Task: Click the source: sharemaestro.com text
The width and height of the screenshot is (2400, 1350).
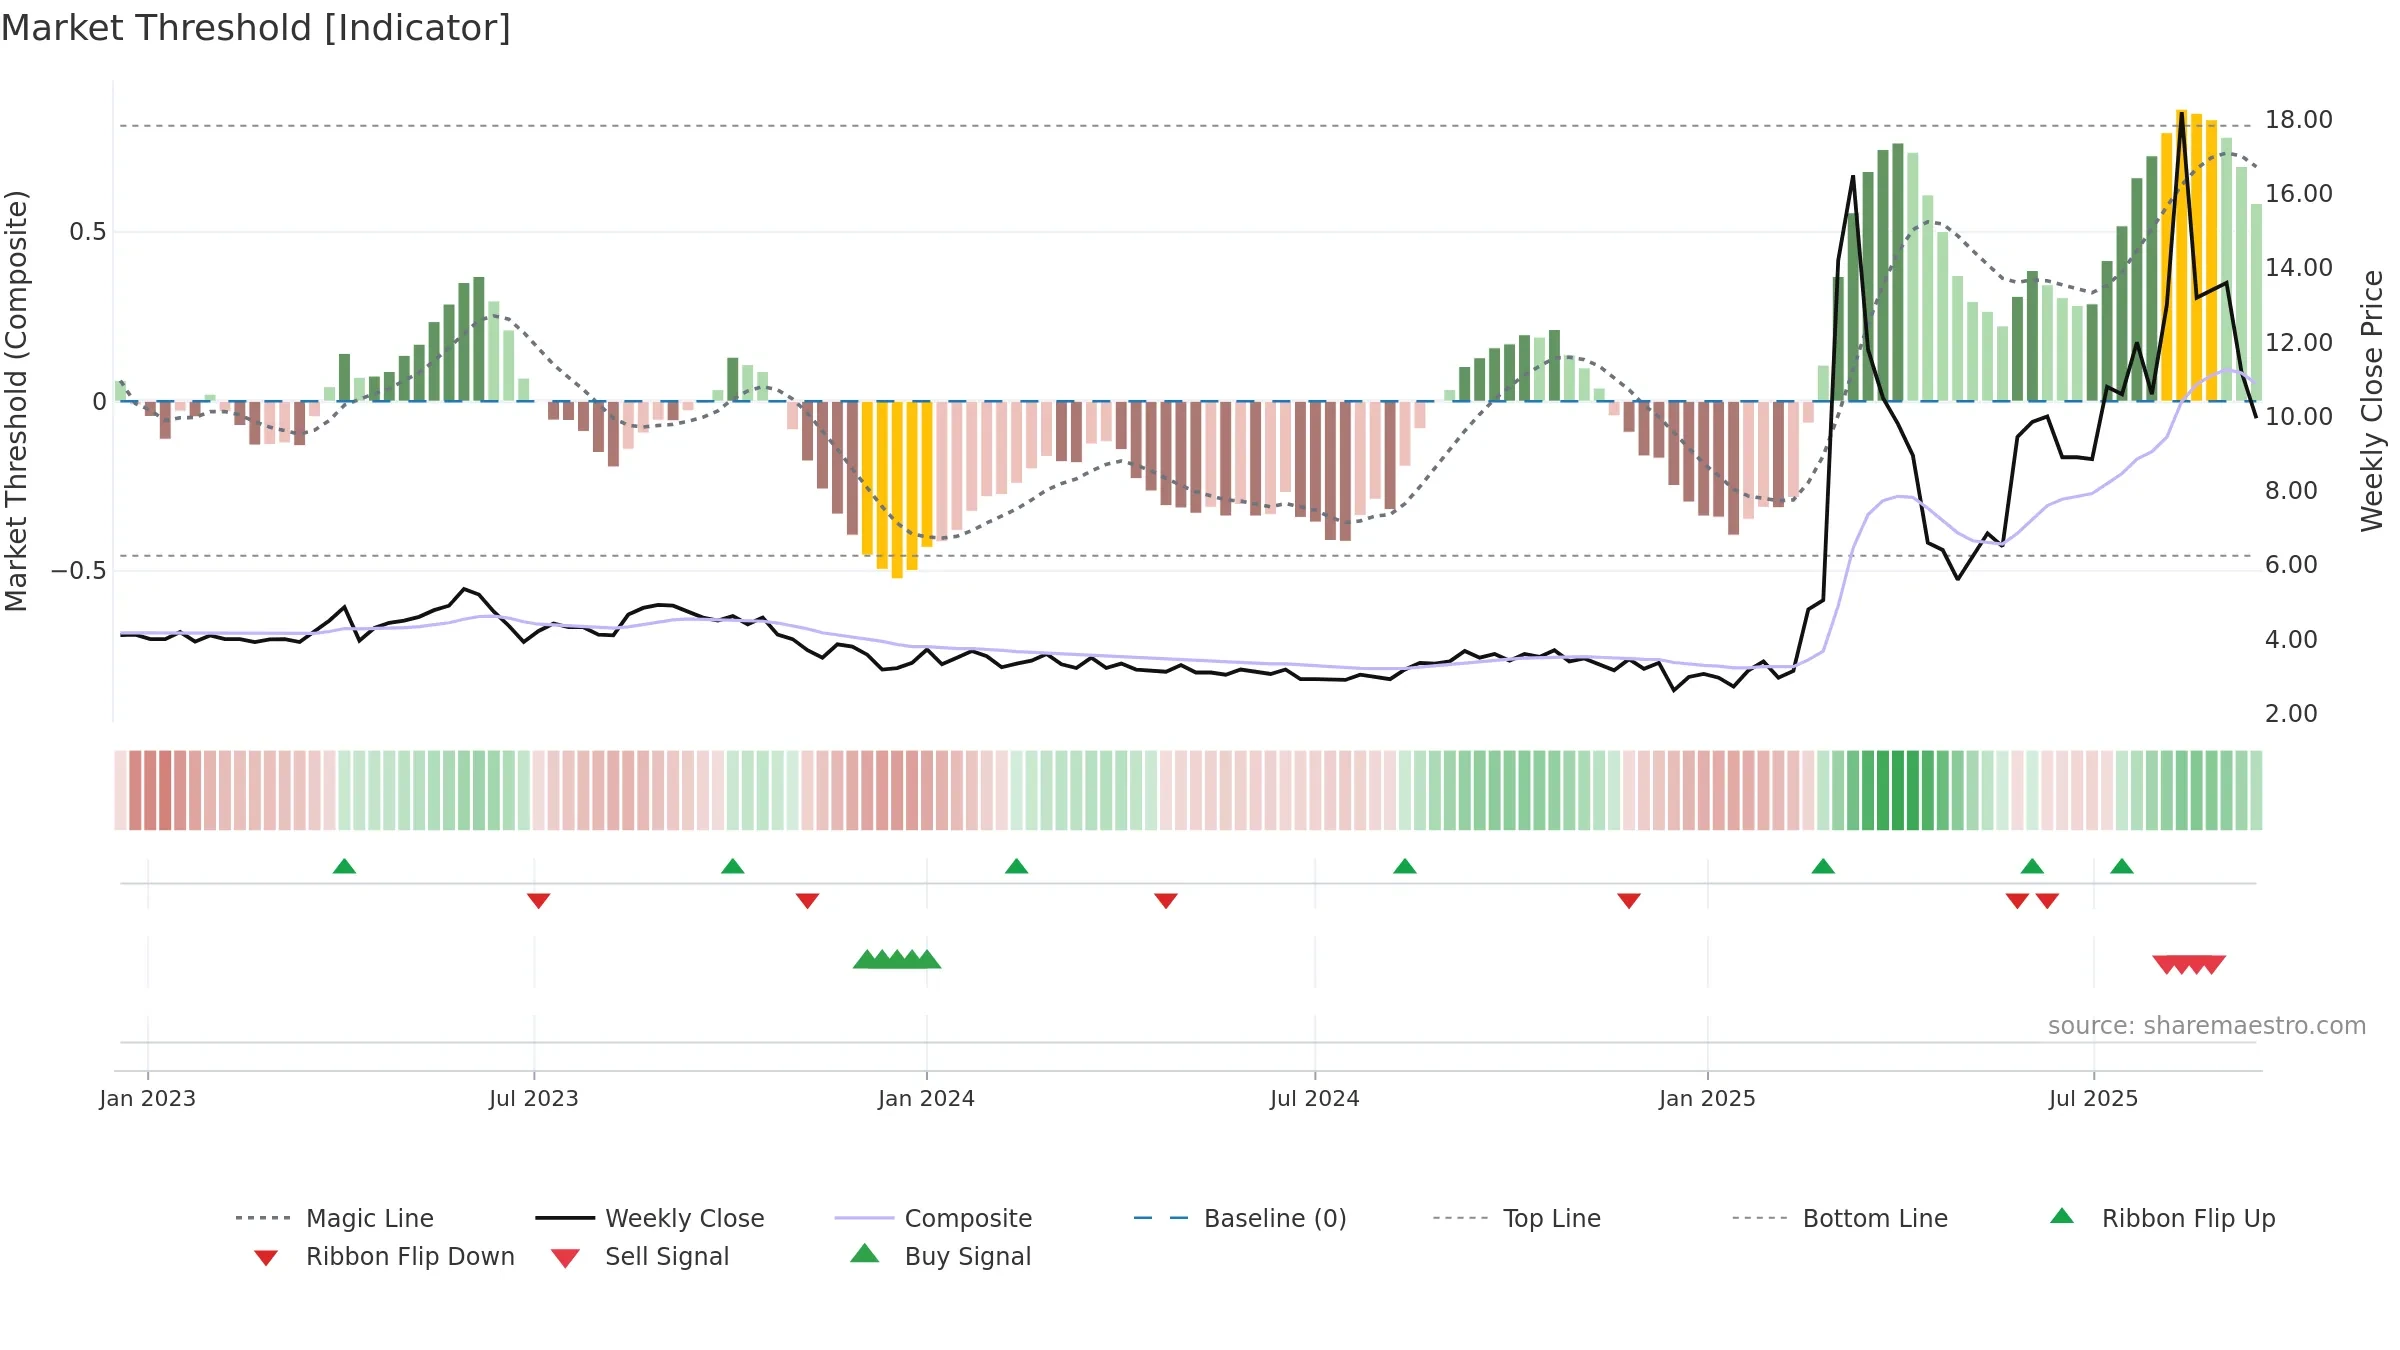Action: [x=2207, y=1026]
